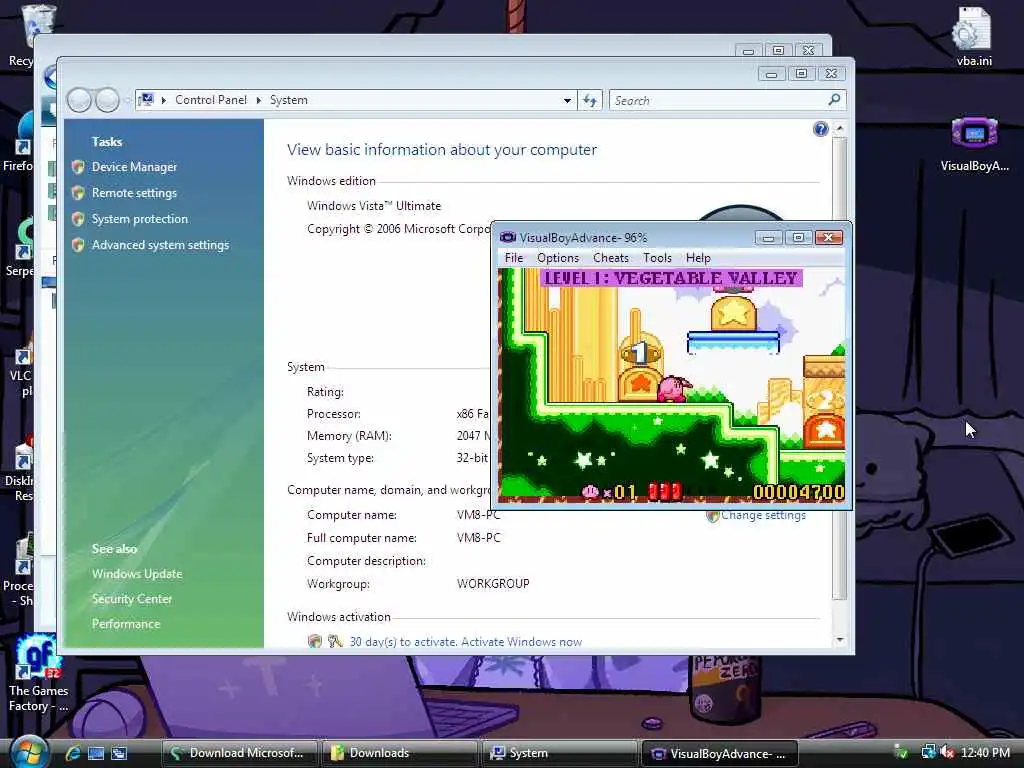Click network tray icon
Image resolution: width=1024 pixels, height=768 pixels.
point(928,753)
